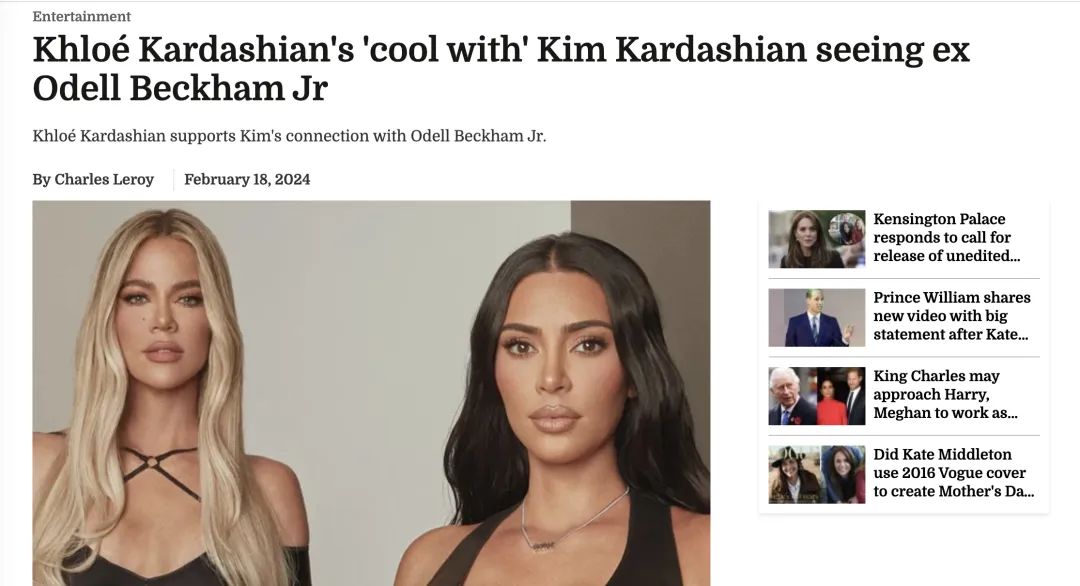The image size is (1080, 586).
Task: Read Did Kate Middleton use 2016 Vogue article
Action: (953, 473)
